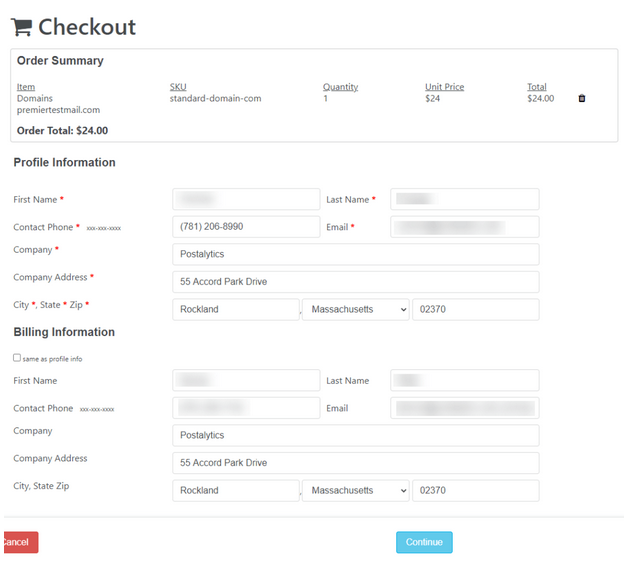This screenshot has height=586, width=636.
Task: Click the profile Zip field
Action: [476, 309]
